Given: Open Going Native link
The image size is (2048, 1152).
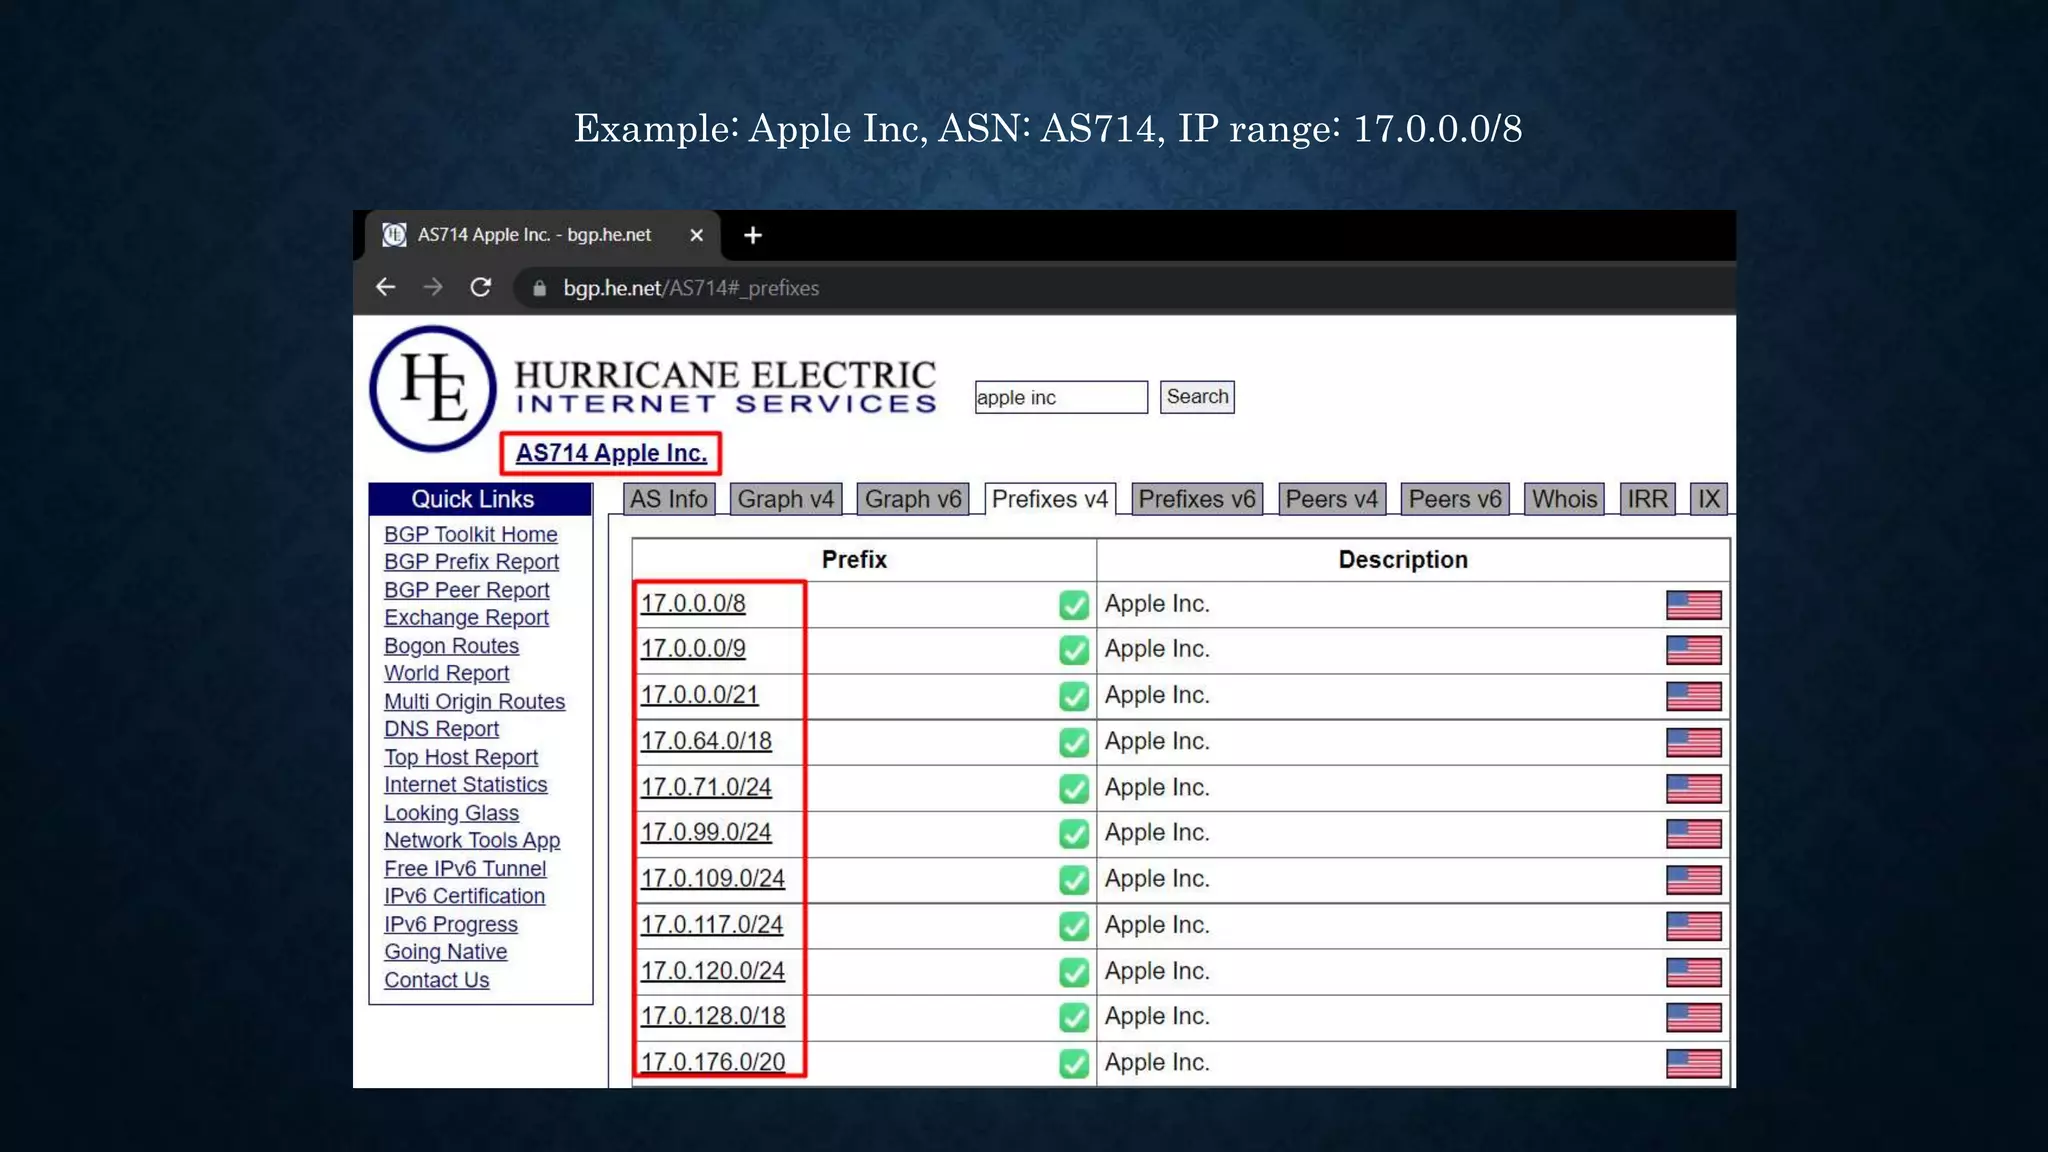Looking at the screenshot, I should point(446,952).
